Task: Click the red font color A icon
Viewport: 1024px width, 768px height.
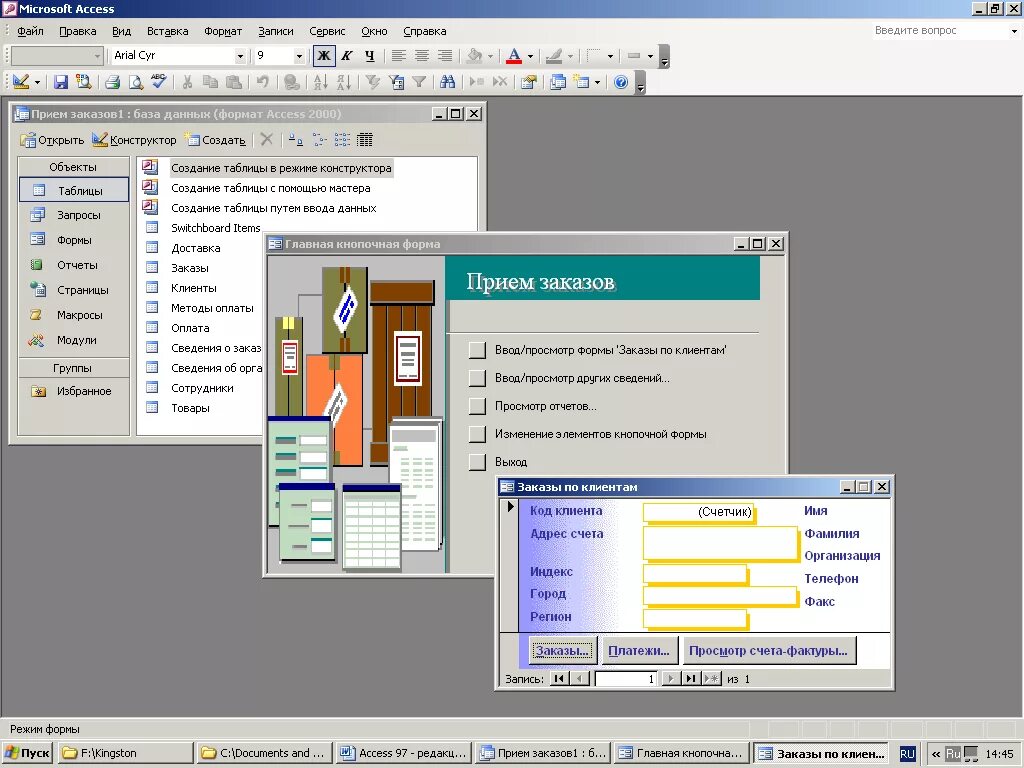Action: [515, 56]
